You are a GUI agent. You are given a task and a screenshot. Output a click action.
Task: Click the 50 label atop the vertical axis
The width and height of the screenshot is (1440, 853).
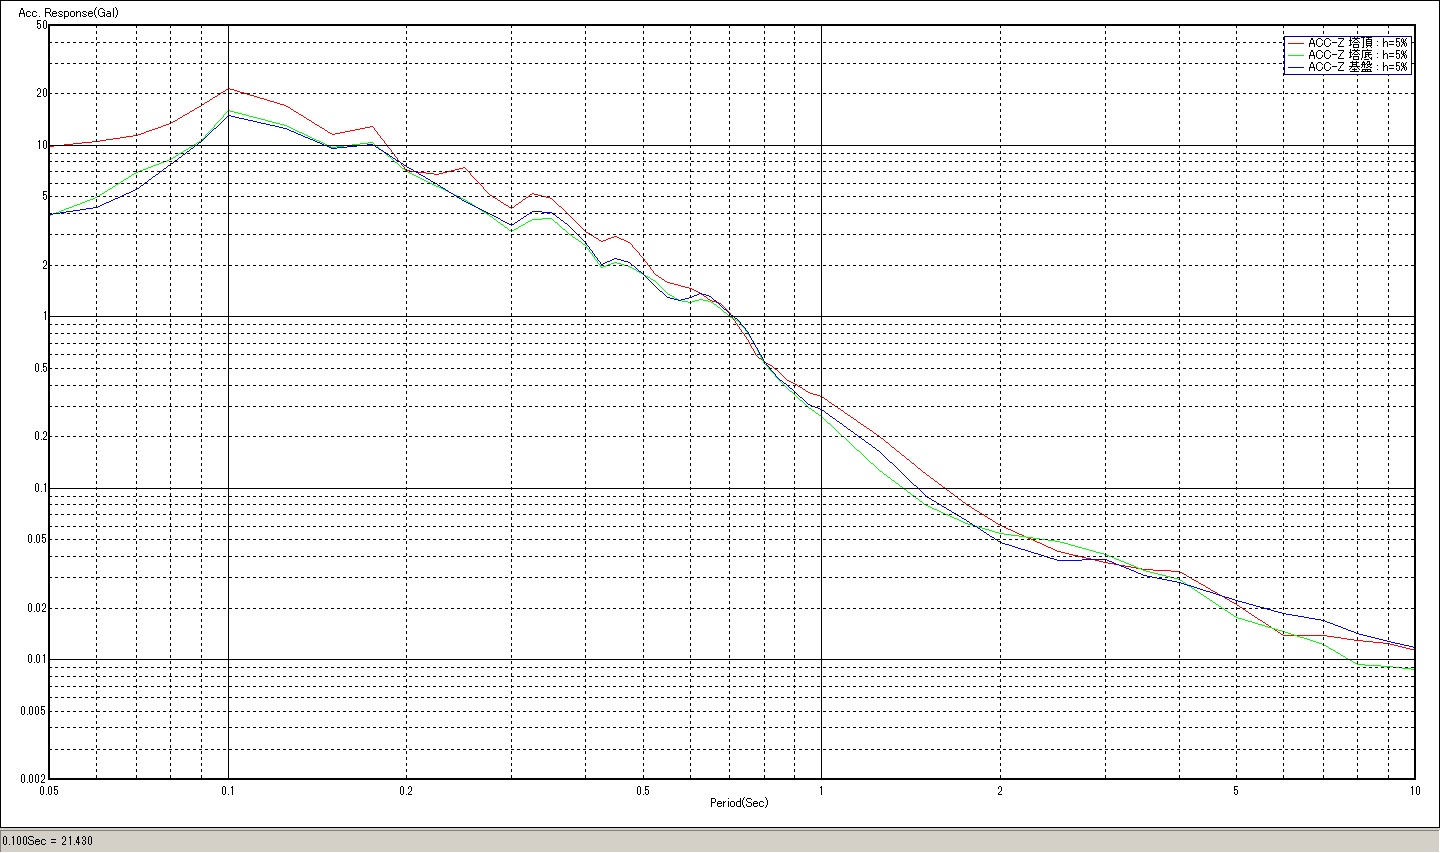[x=42, y=25]
